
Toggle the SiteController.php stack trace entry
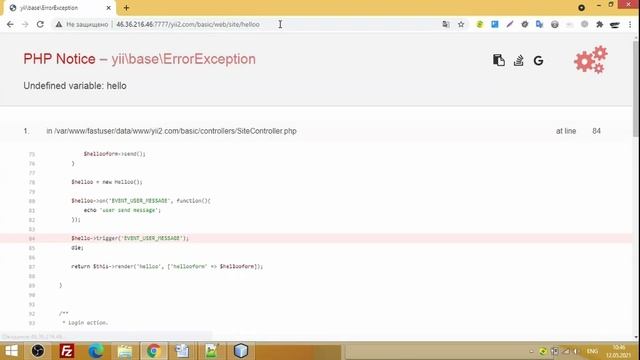pyautogui.click(x=316, y=131)
